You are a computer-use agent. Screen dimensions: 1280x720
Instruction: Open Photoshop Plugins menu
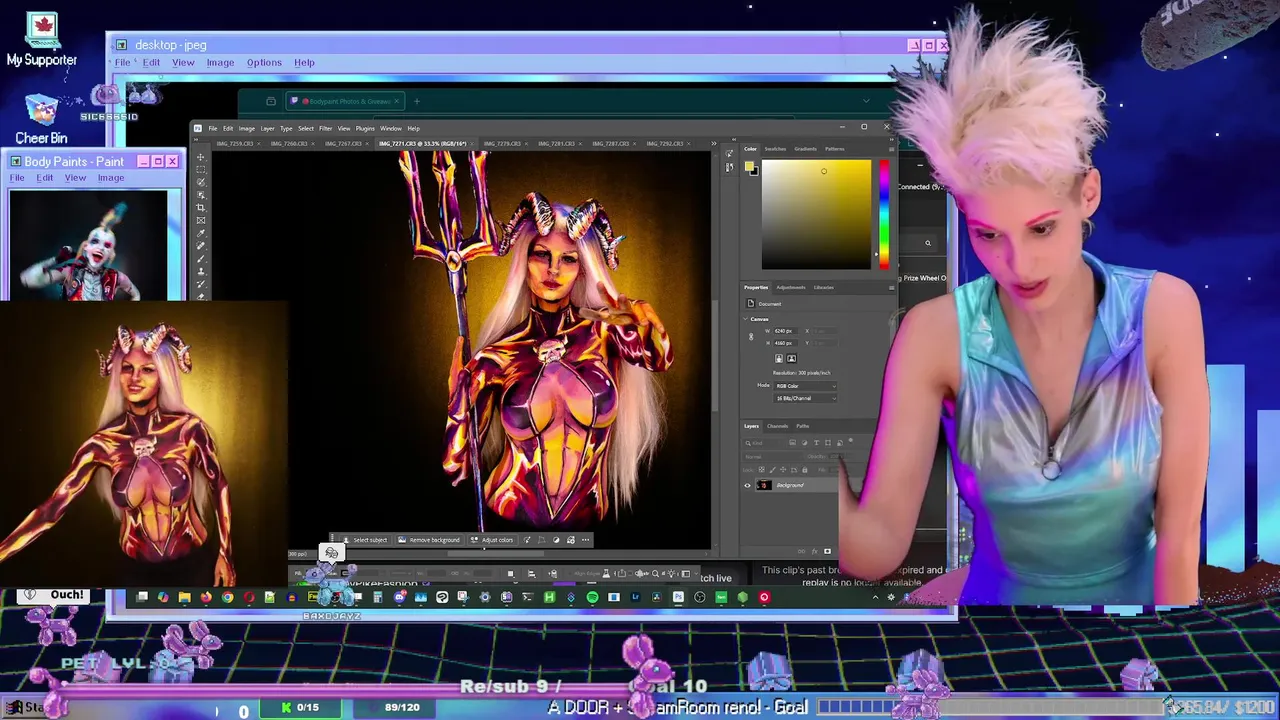pos(365,128)
